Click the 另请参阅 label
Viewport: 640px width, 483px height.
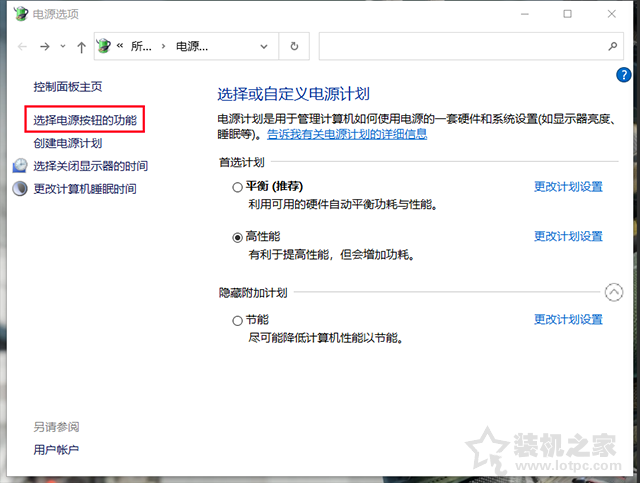(x=56, y=427)
